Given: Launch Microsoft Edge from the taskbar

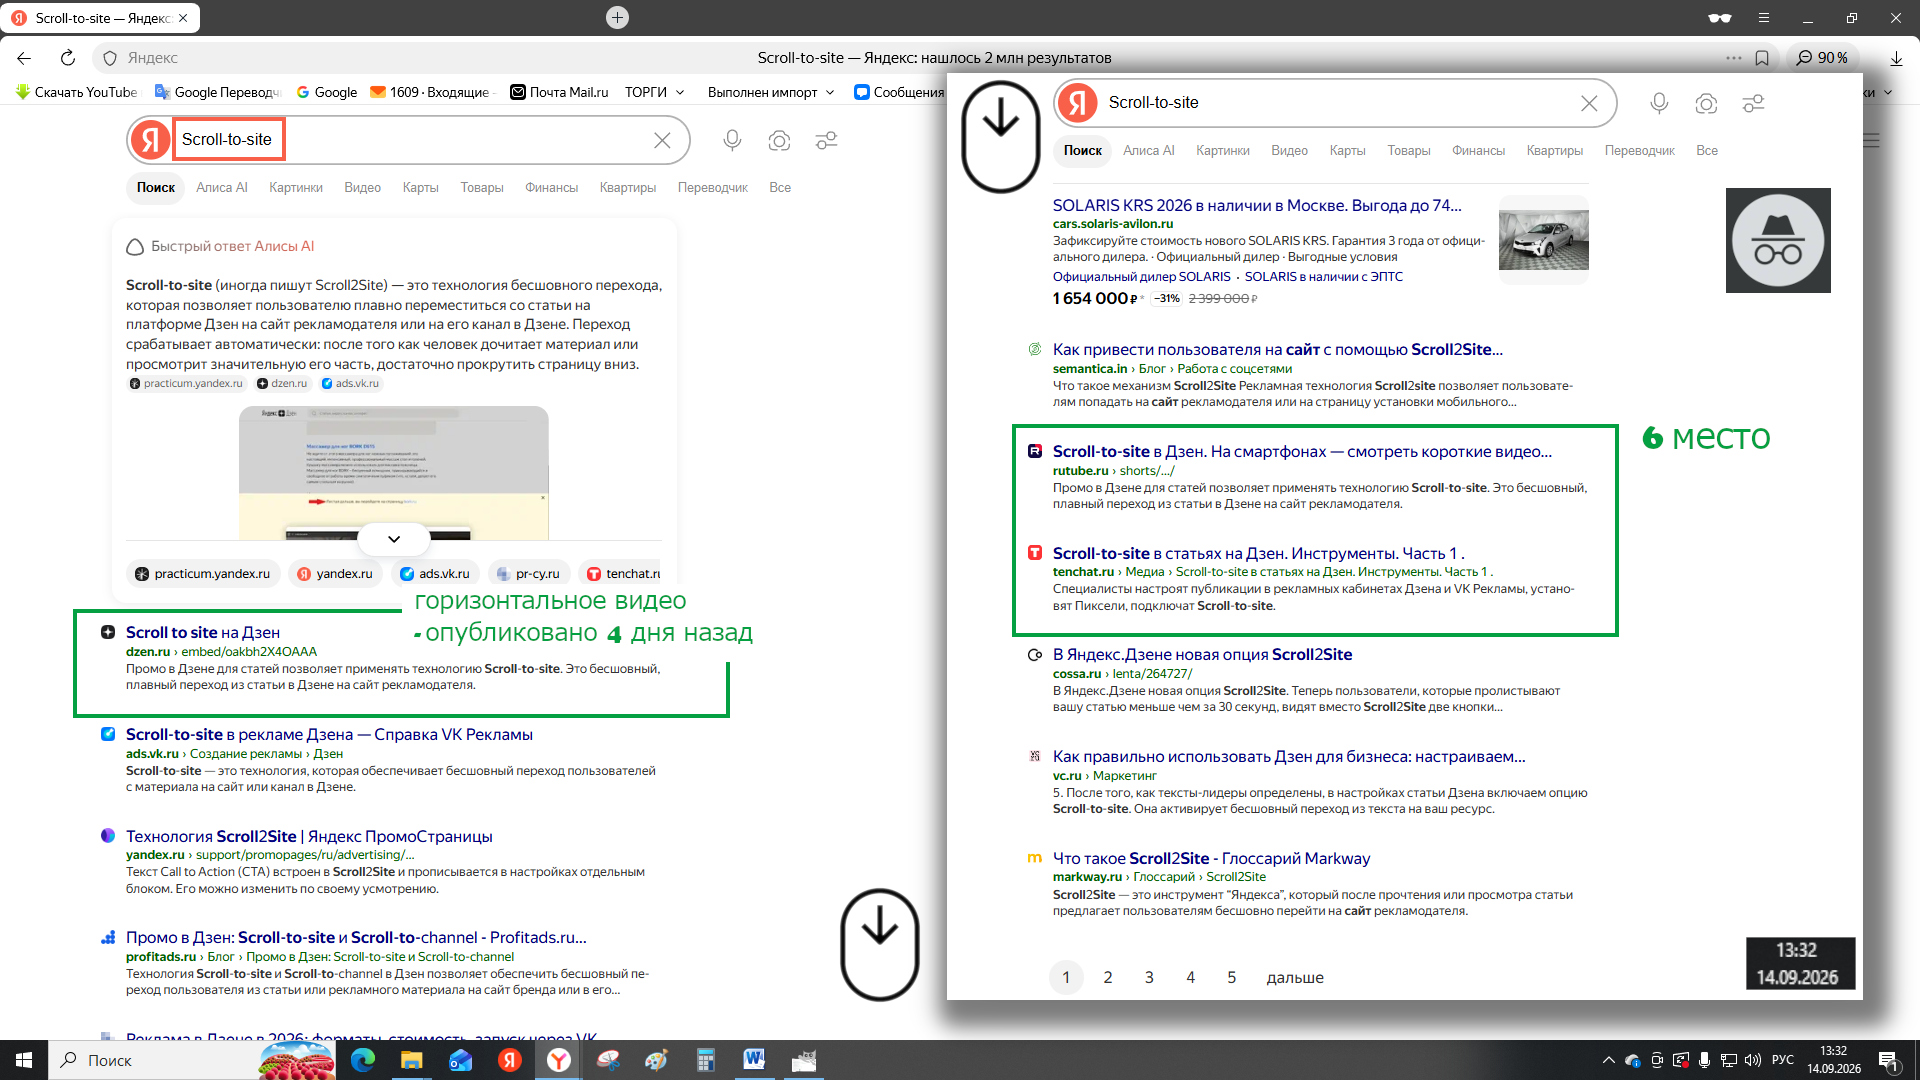Looking at the screenshot, I should click(363, 1060).
